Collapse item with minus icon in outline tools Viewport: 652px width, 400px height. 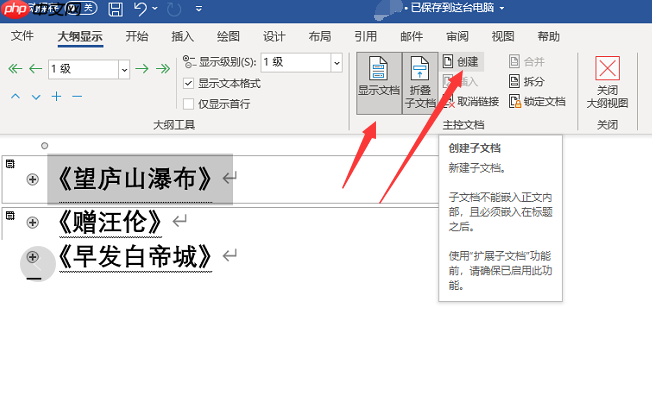[77, 96]
